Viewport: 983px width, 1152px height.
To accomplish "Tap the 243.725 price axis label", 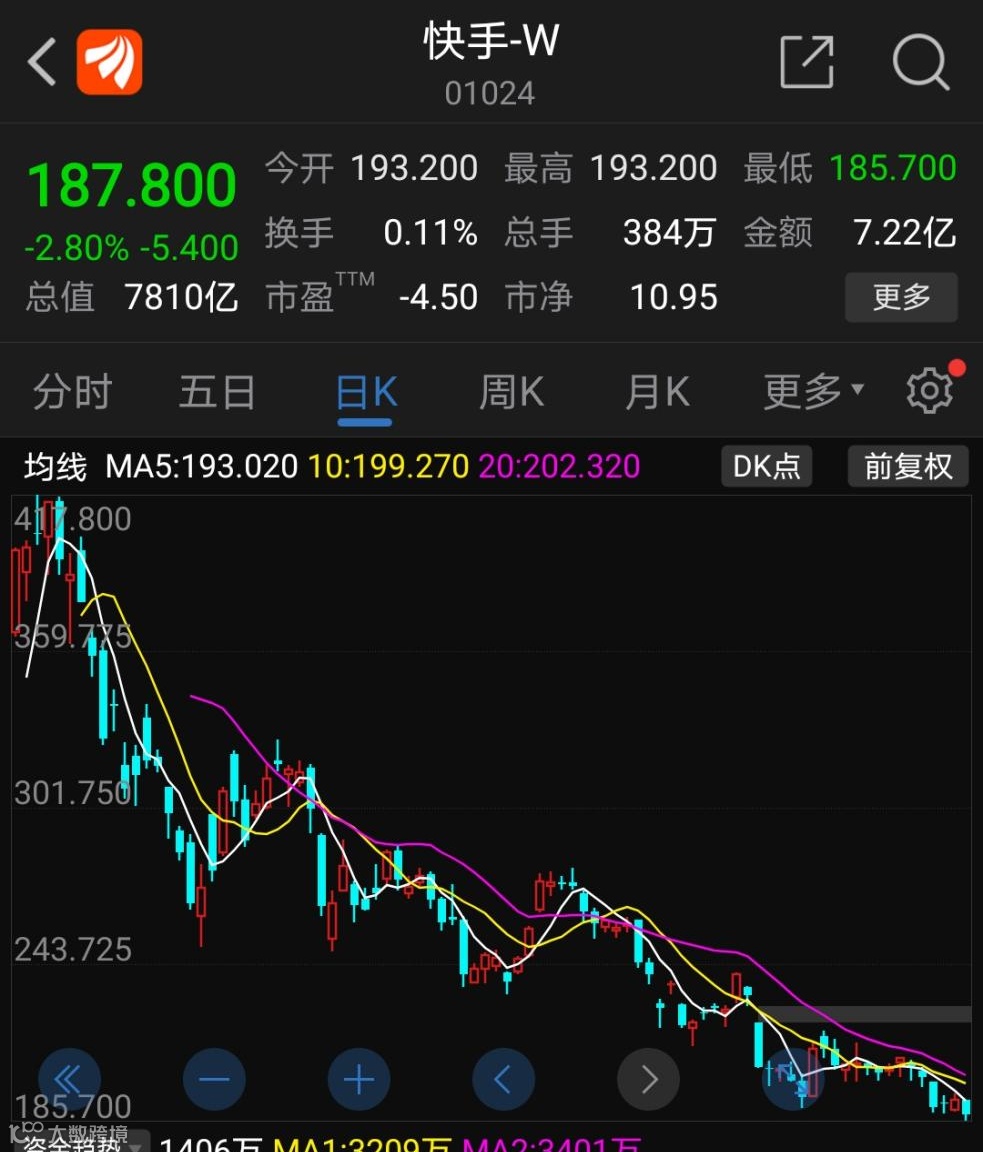I will 73,949.
